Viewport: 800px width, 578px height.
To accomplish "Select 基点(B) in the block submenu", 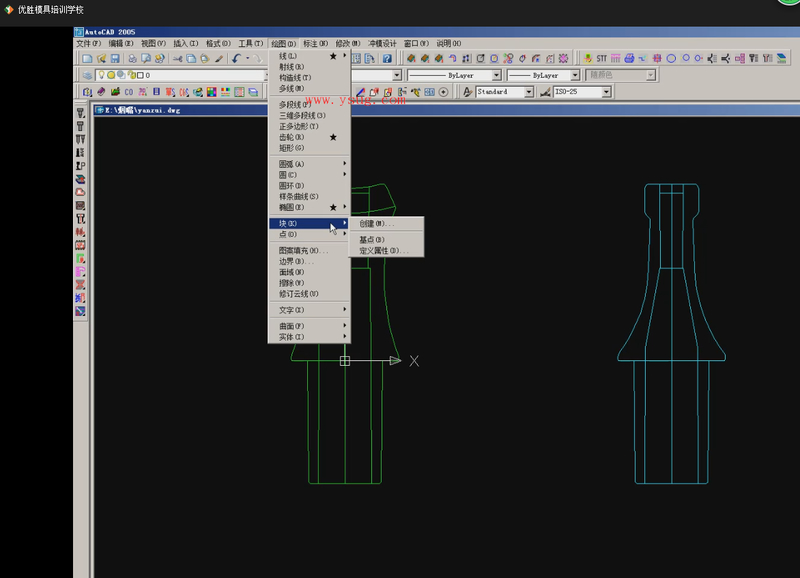I will pos(386,239).
